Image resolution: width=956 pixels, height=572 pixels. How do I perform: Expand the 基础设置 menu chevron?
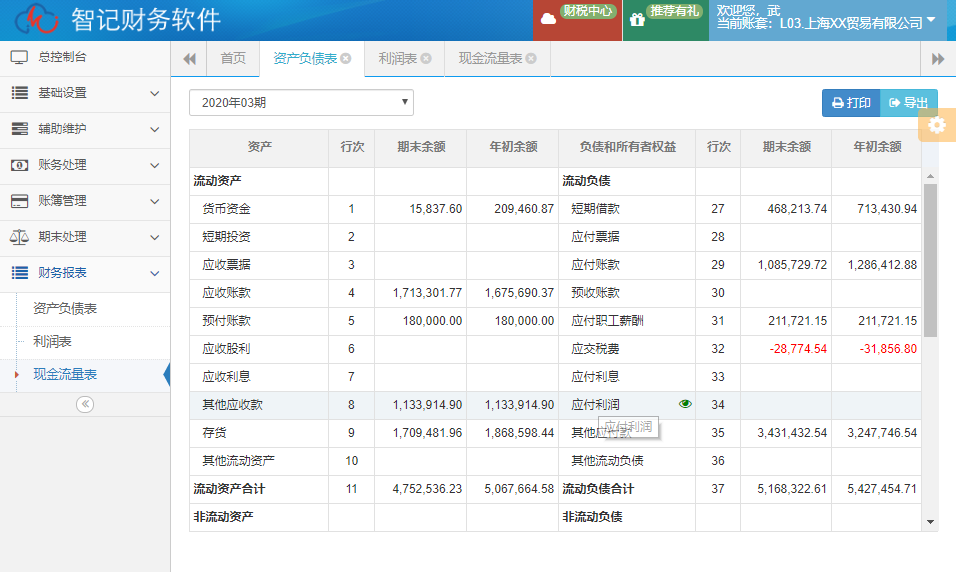coord(155,93)
